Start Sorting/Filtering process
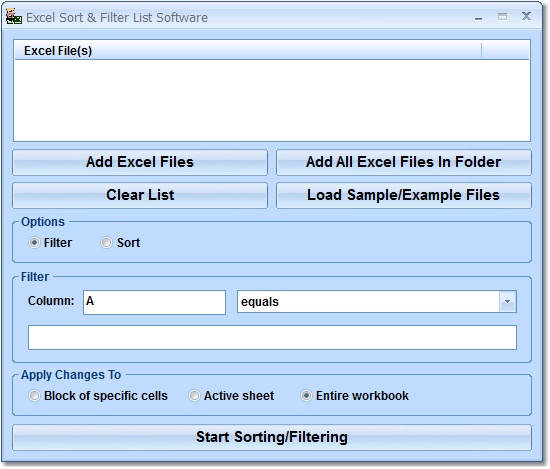Screen dimensions: 550x469 (x=272, y=437)
